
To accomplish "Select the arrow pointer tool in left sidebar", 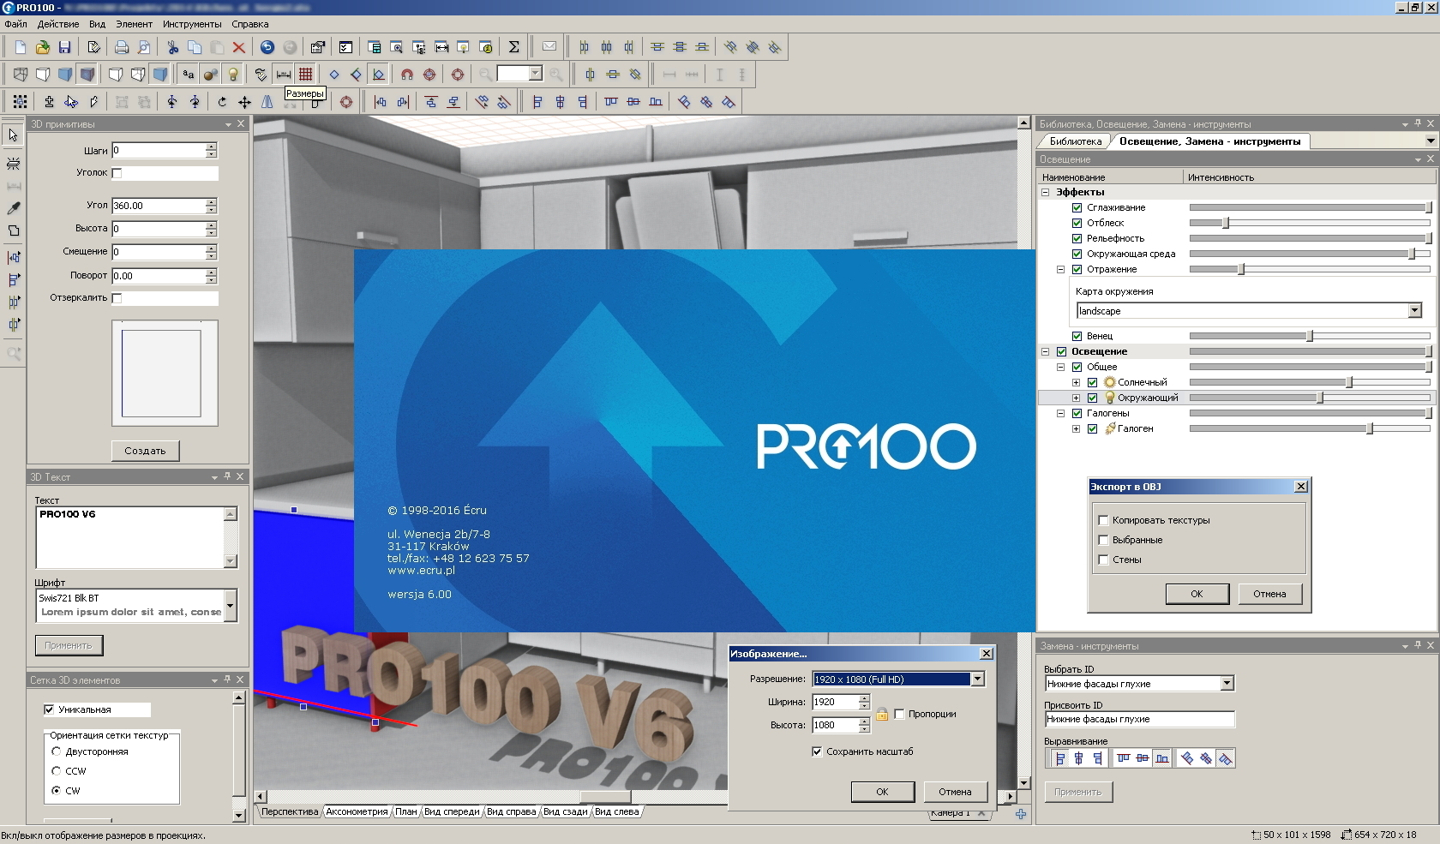I will (x=13, y=135).
